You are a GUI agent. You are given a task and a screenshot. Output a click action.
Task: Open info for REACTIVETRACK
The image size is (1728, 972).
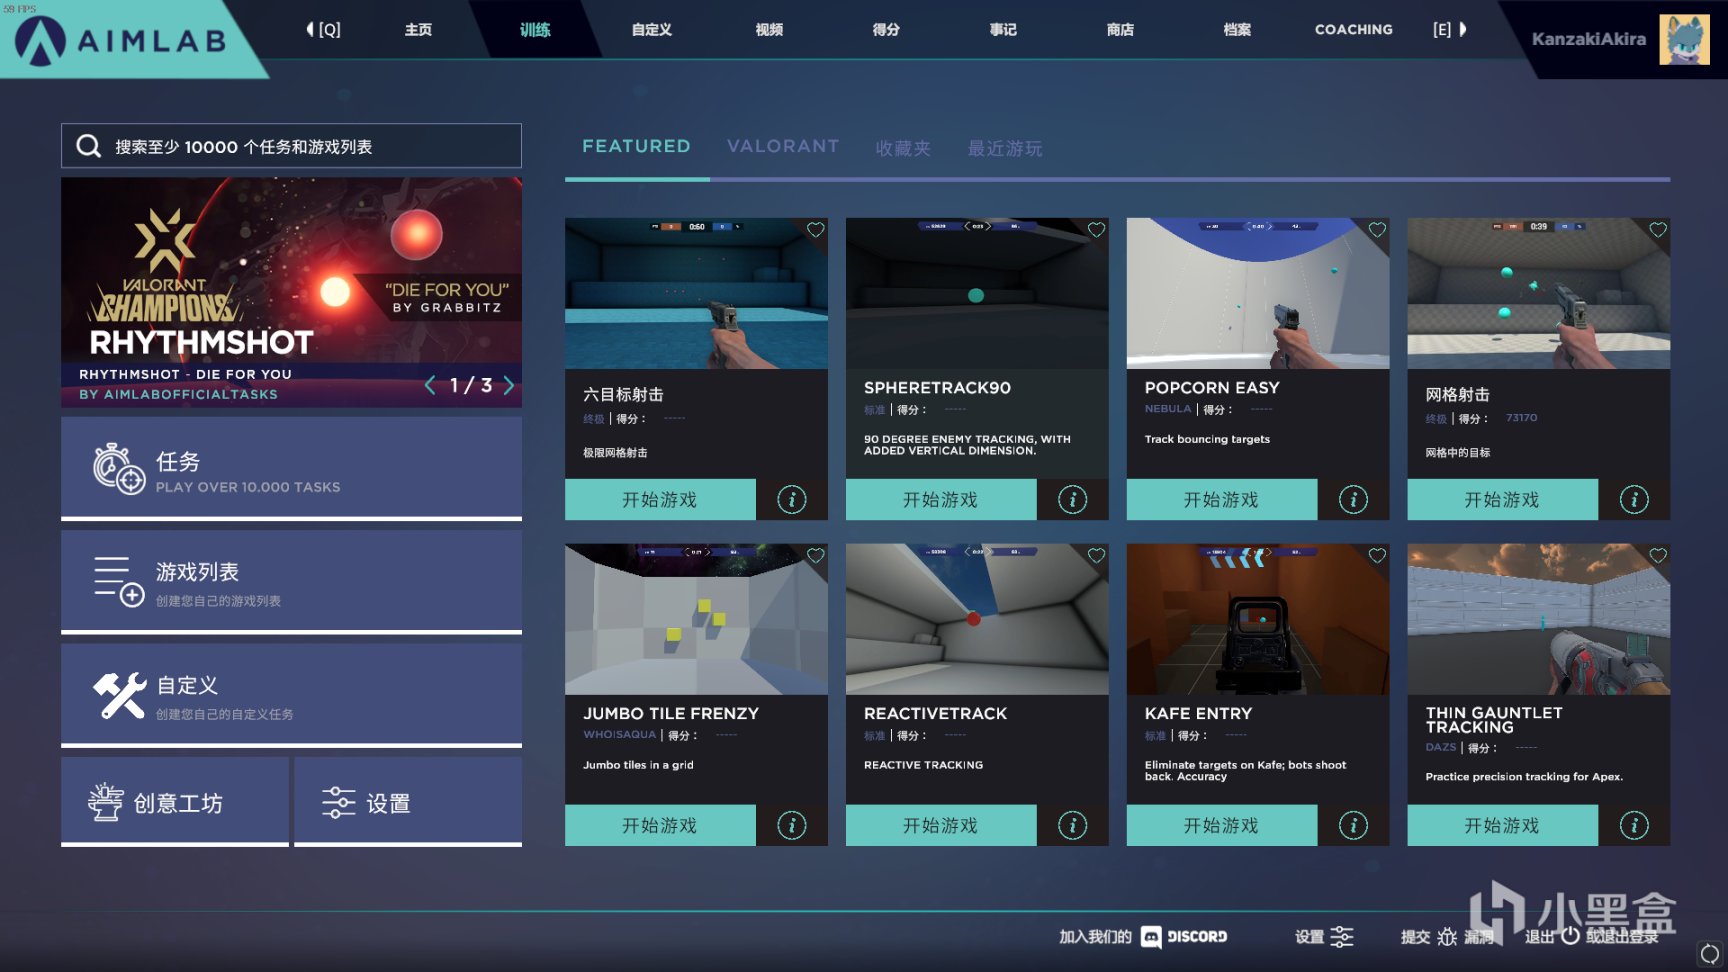tap(1073, 825)
